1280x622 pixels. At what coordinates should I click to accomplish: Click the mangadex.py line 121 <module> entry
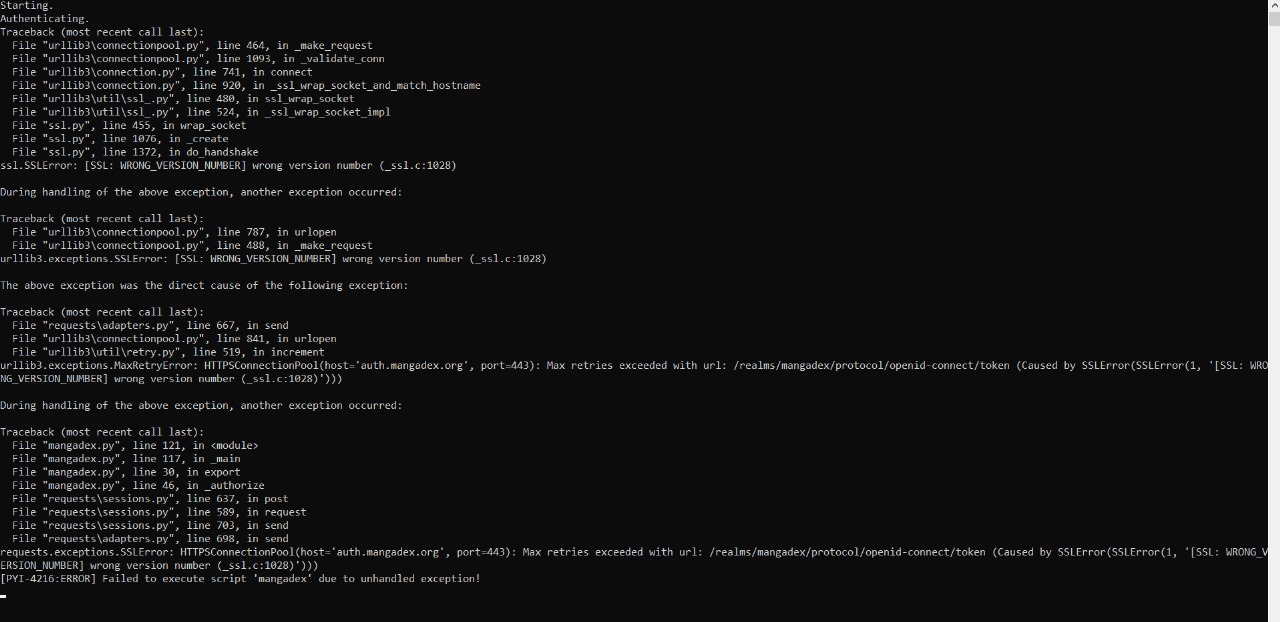coord(135,446)
